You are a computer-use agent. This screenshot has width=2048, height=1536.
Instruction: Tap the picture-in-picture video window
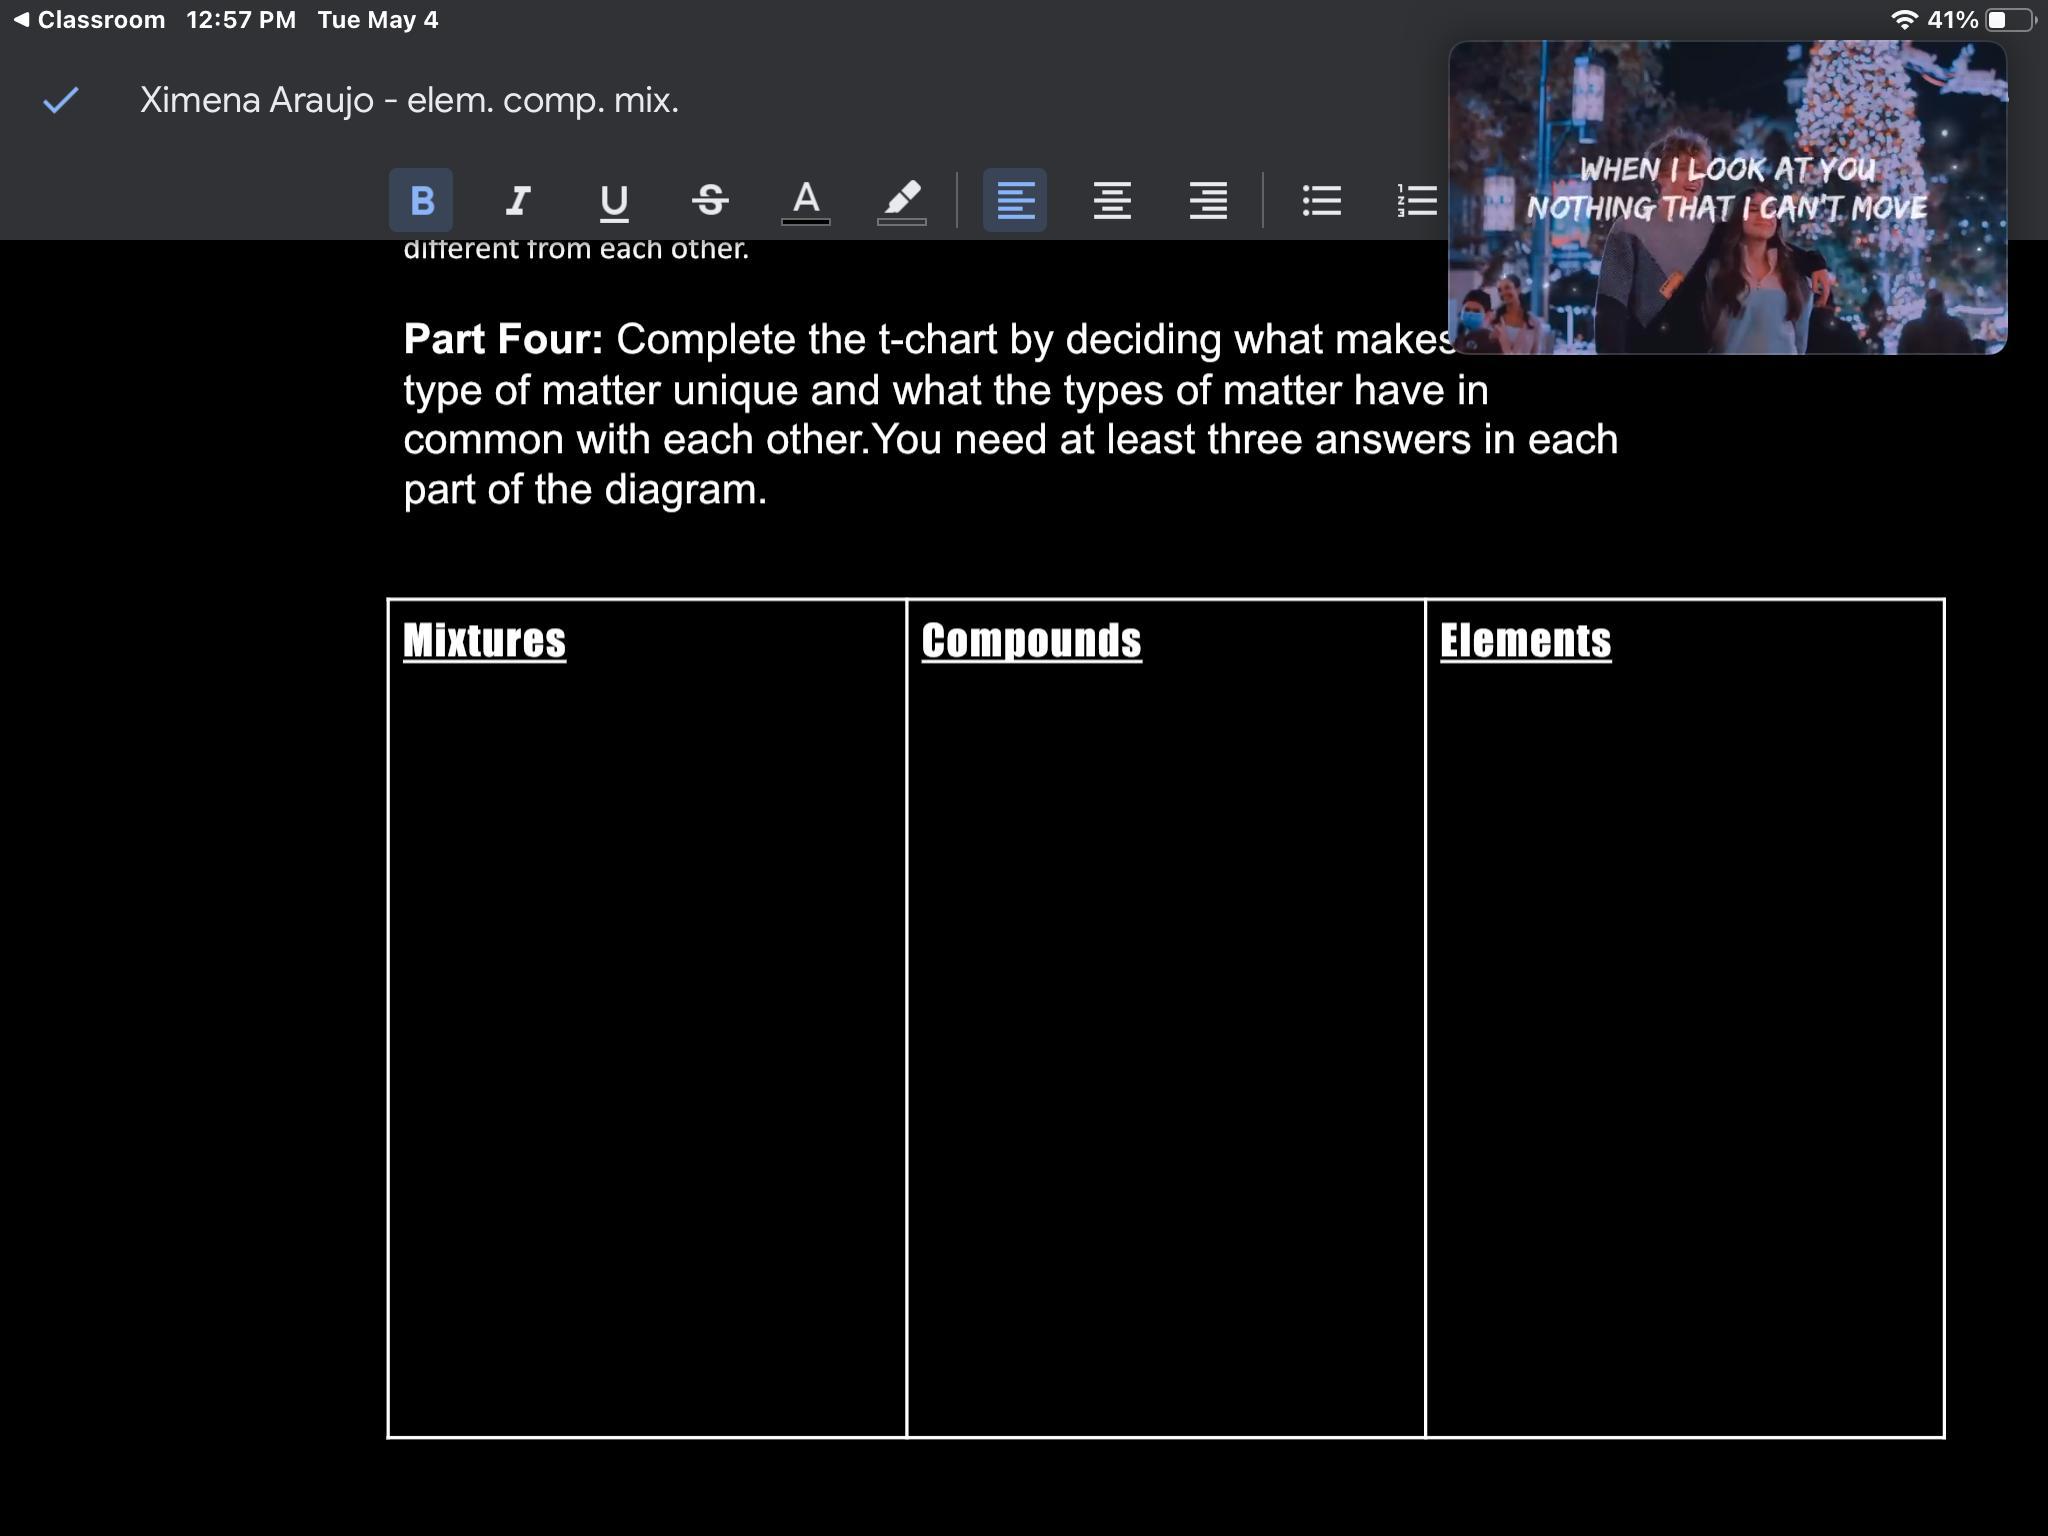click(x=1727, y=198)
